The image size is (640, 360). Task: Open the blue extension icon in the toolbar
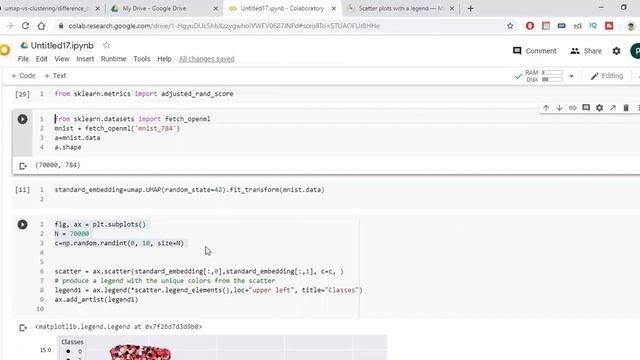(x=562, y=26)
